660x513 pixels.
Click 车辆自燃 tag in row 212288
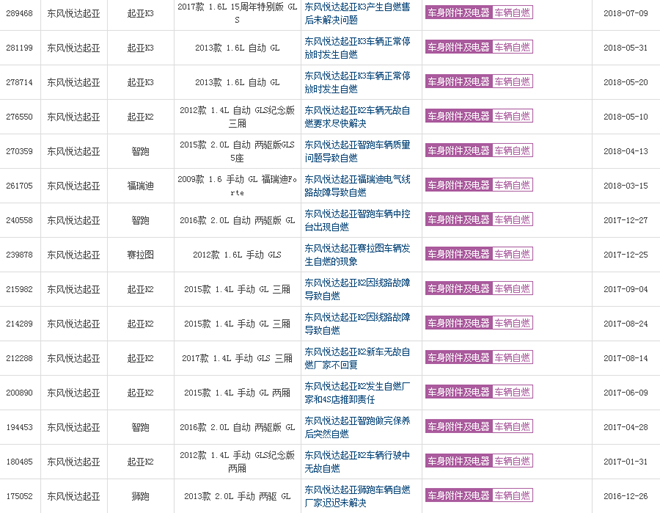512,358
